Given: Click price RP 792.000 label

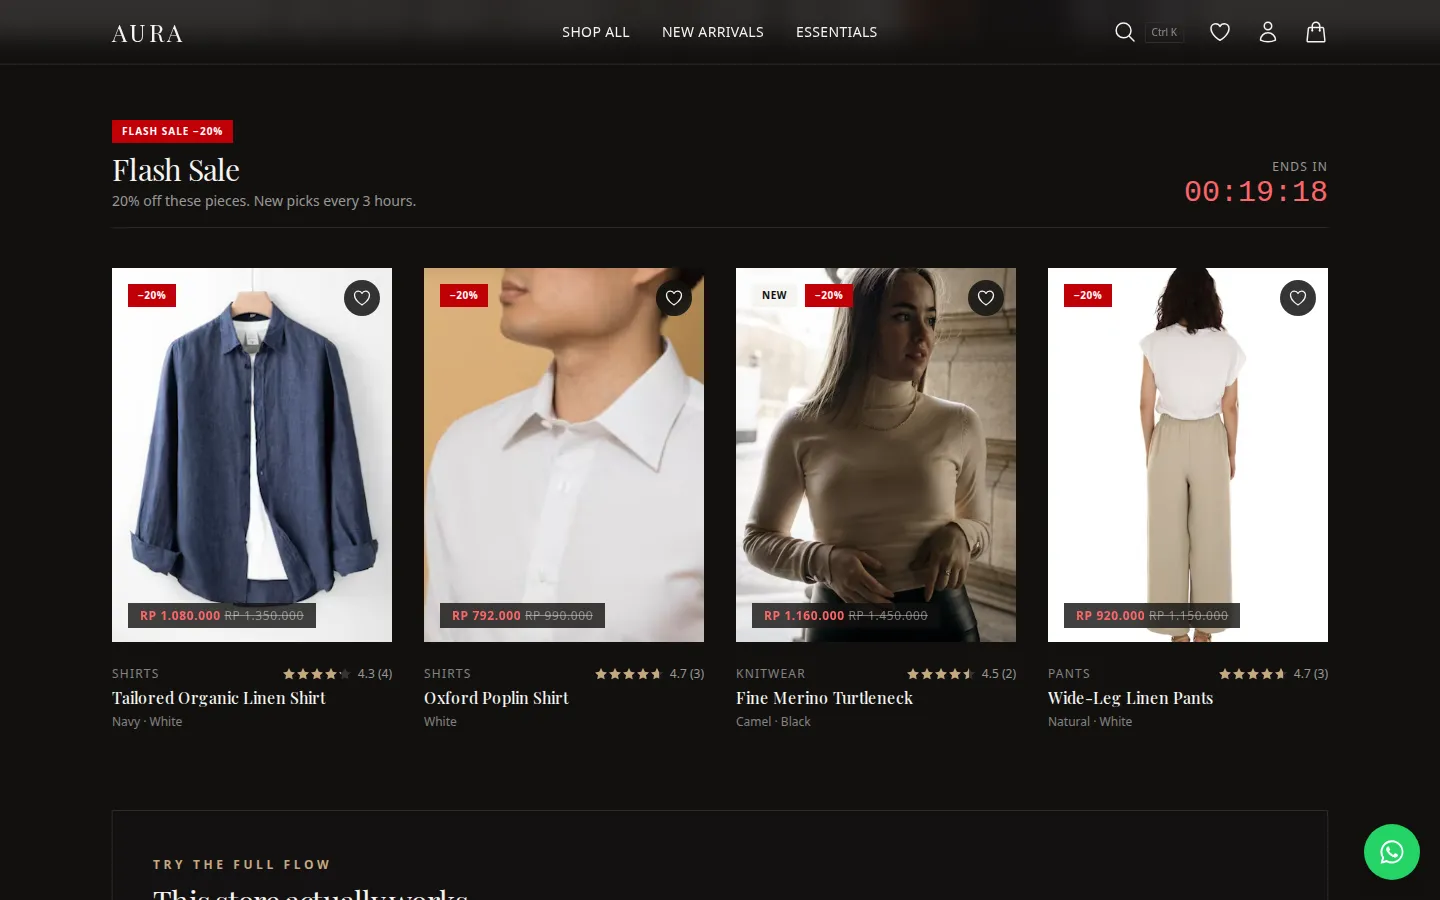Looking at the screenshot, I should click(486, 616).
